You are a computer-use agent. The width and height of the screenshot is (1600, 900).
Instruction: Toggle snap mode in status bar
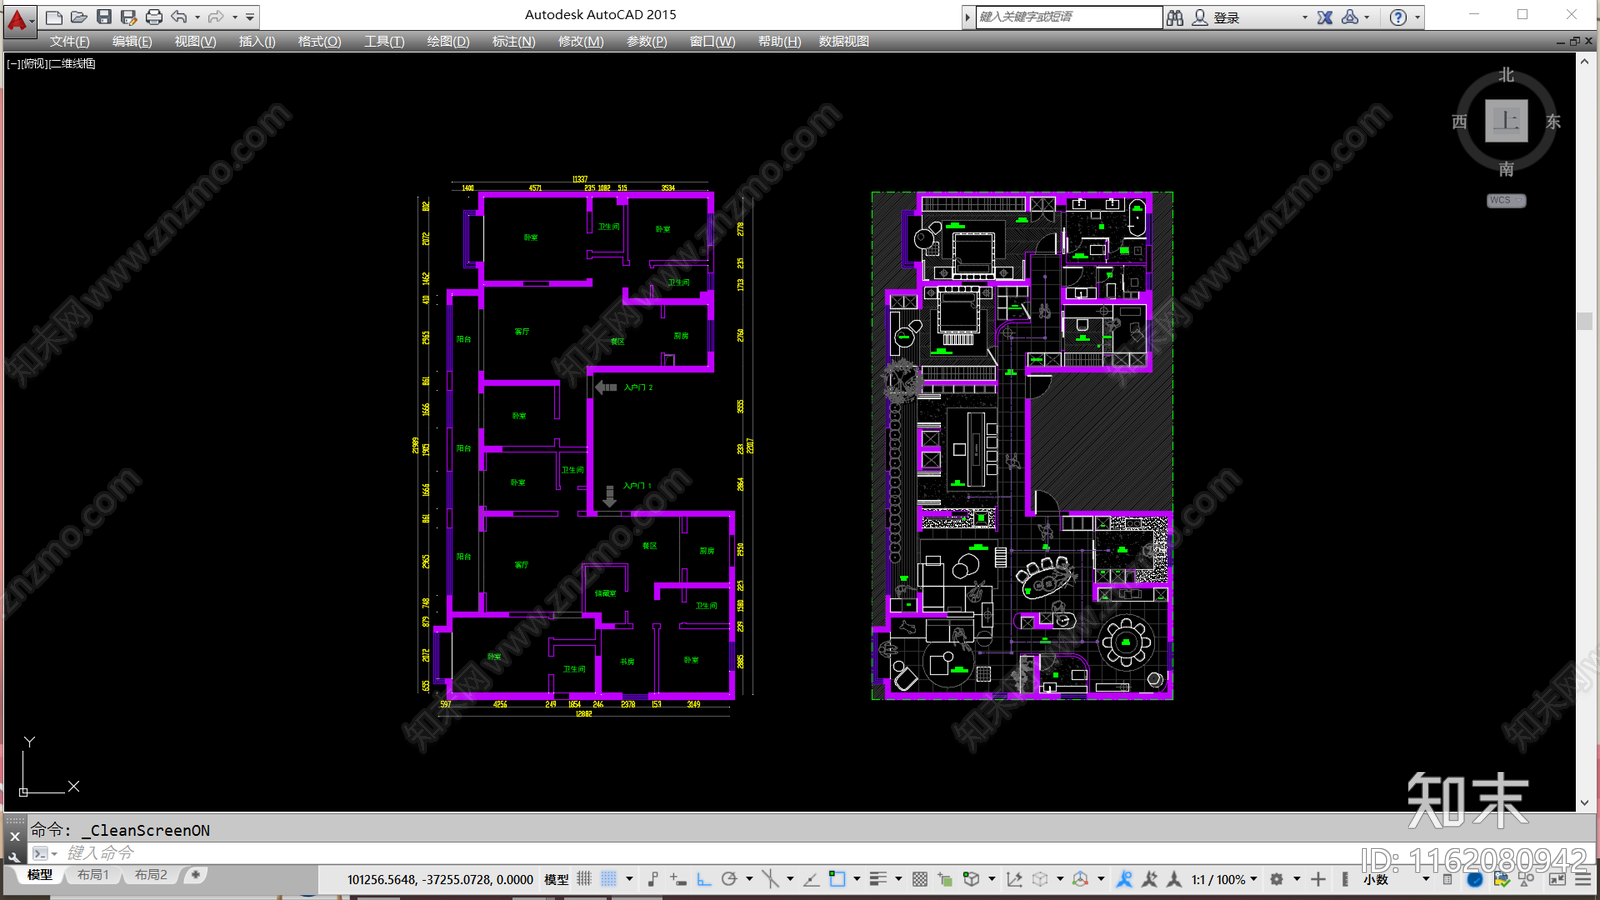tap(608, 879)
